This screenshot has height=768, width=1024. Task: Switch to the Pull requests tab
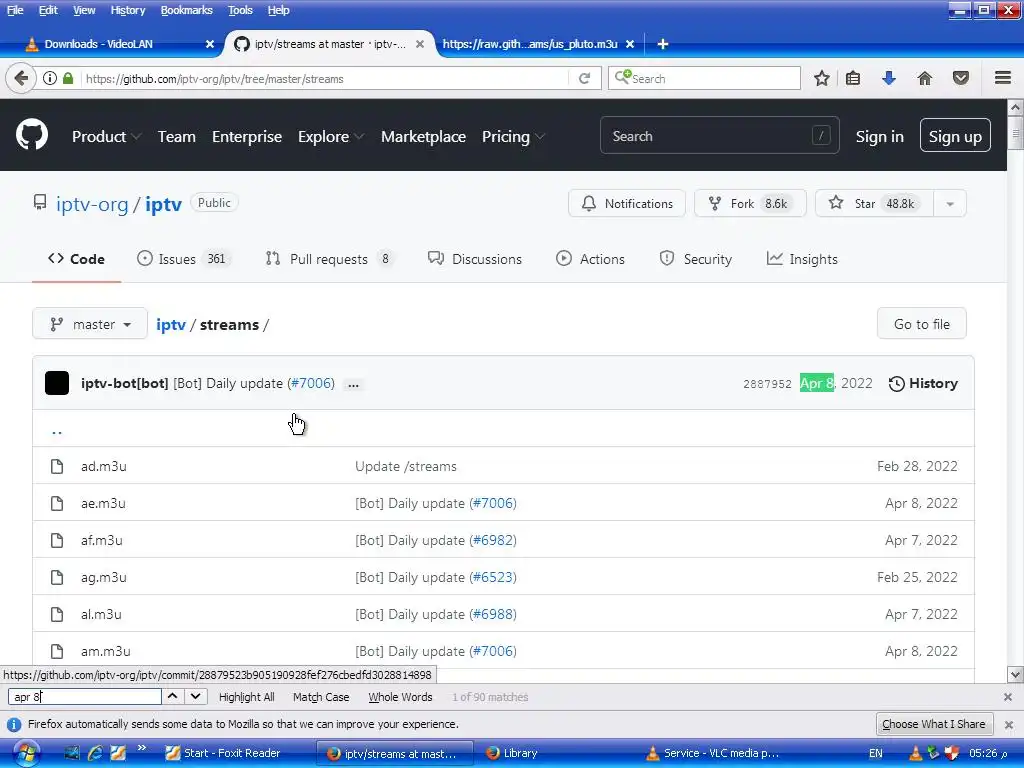[x=328, y=259]
